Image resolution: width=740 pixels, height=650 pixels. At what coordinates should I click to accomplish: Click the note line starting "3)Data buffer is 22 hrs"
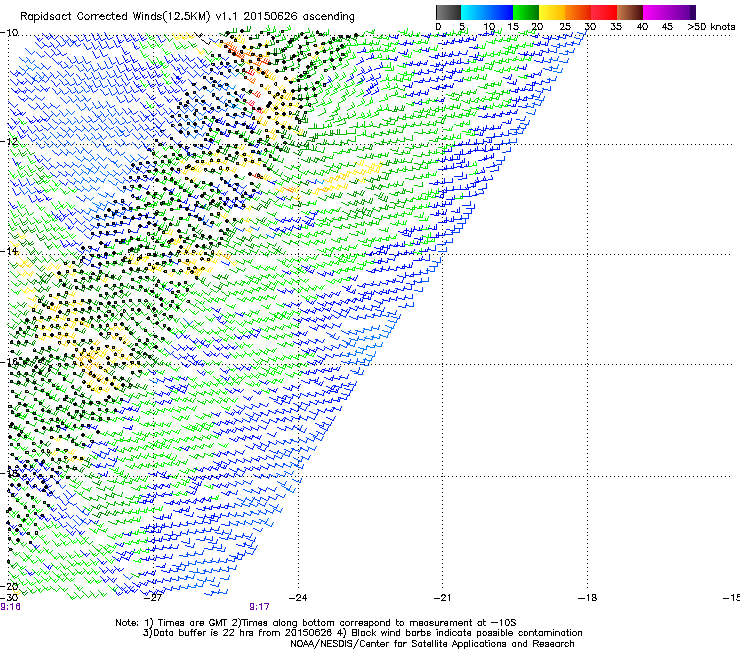click(x=362, y=633)
